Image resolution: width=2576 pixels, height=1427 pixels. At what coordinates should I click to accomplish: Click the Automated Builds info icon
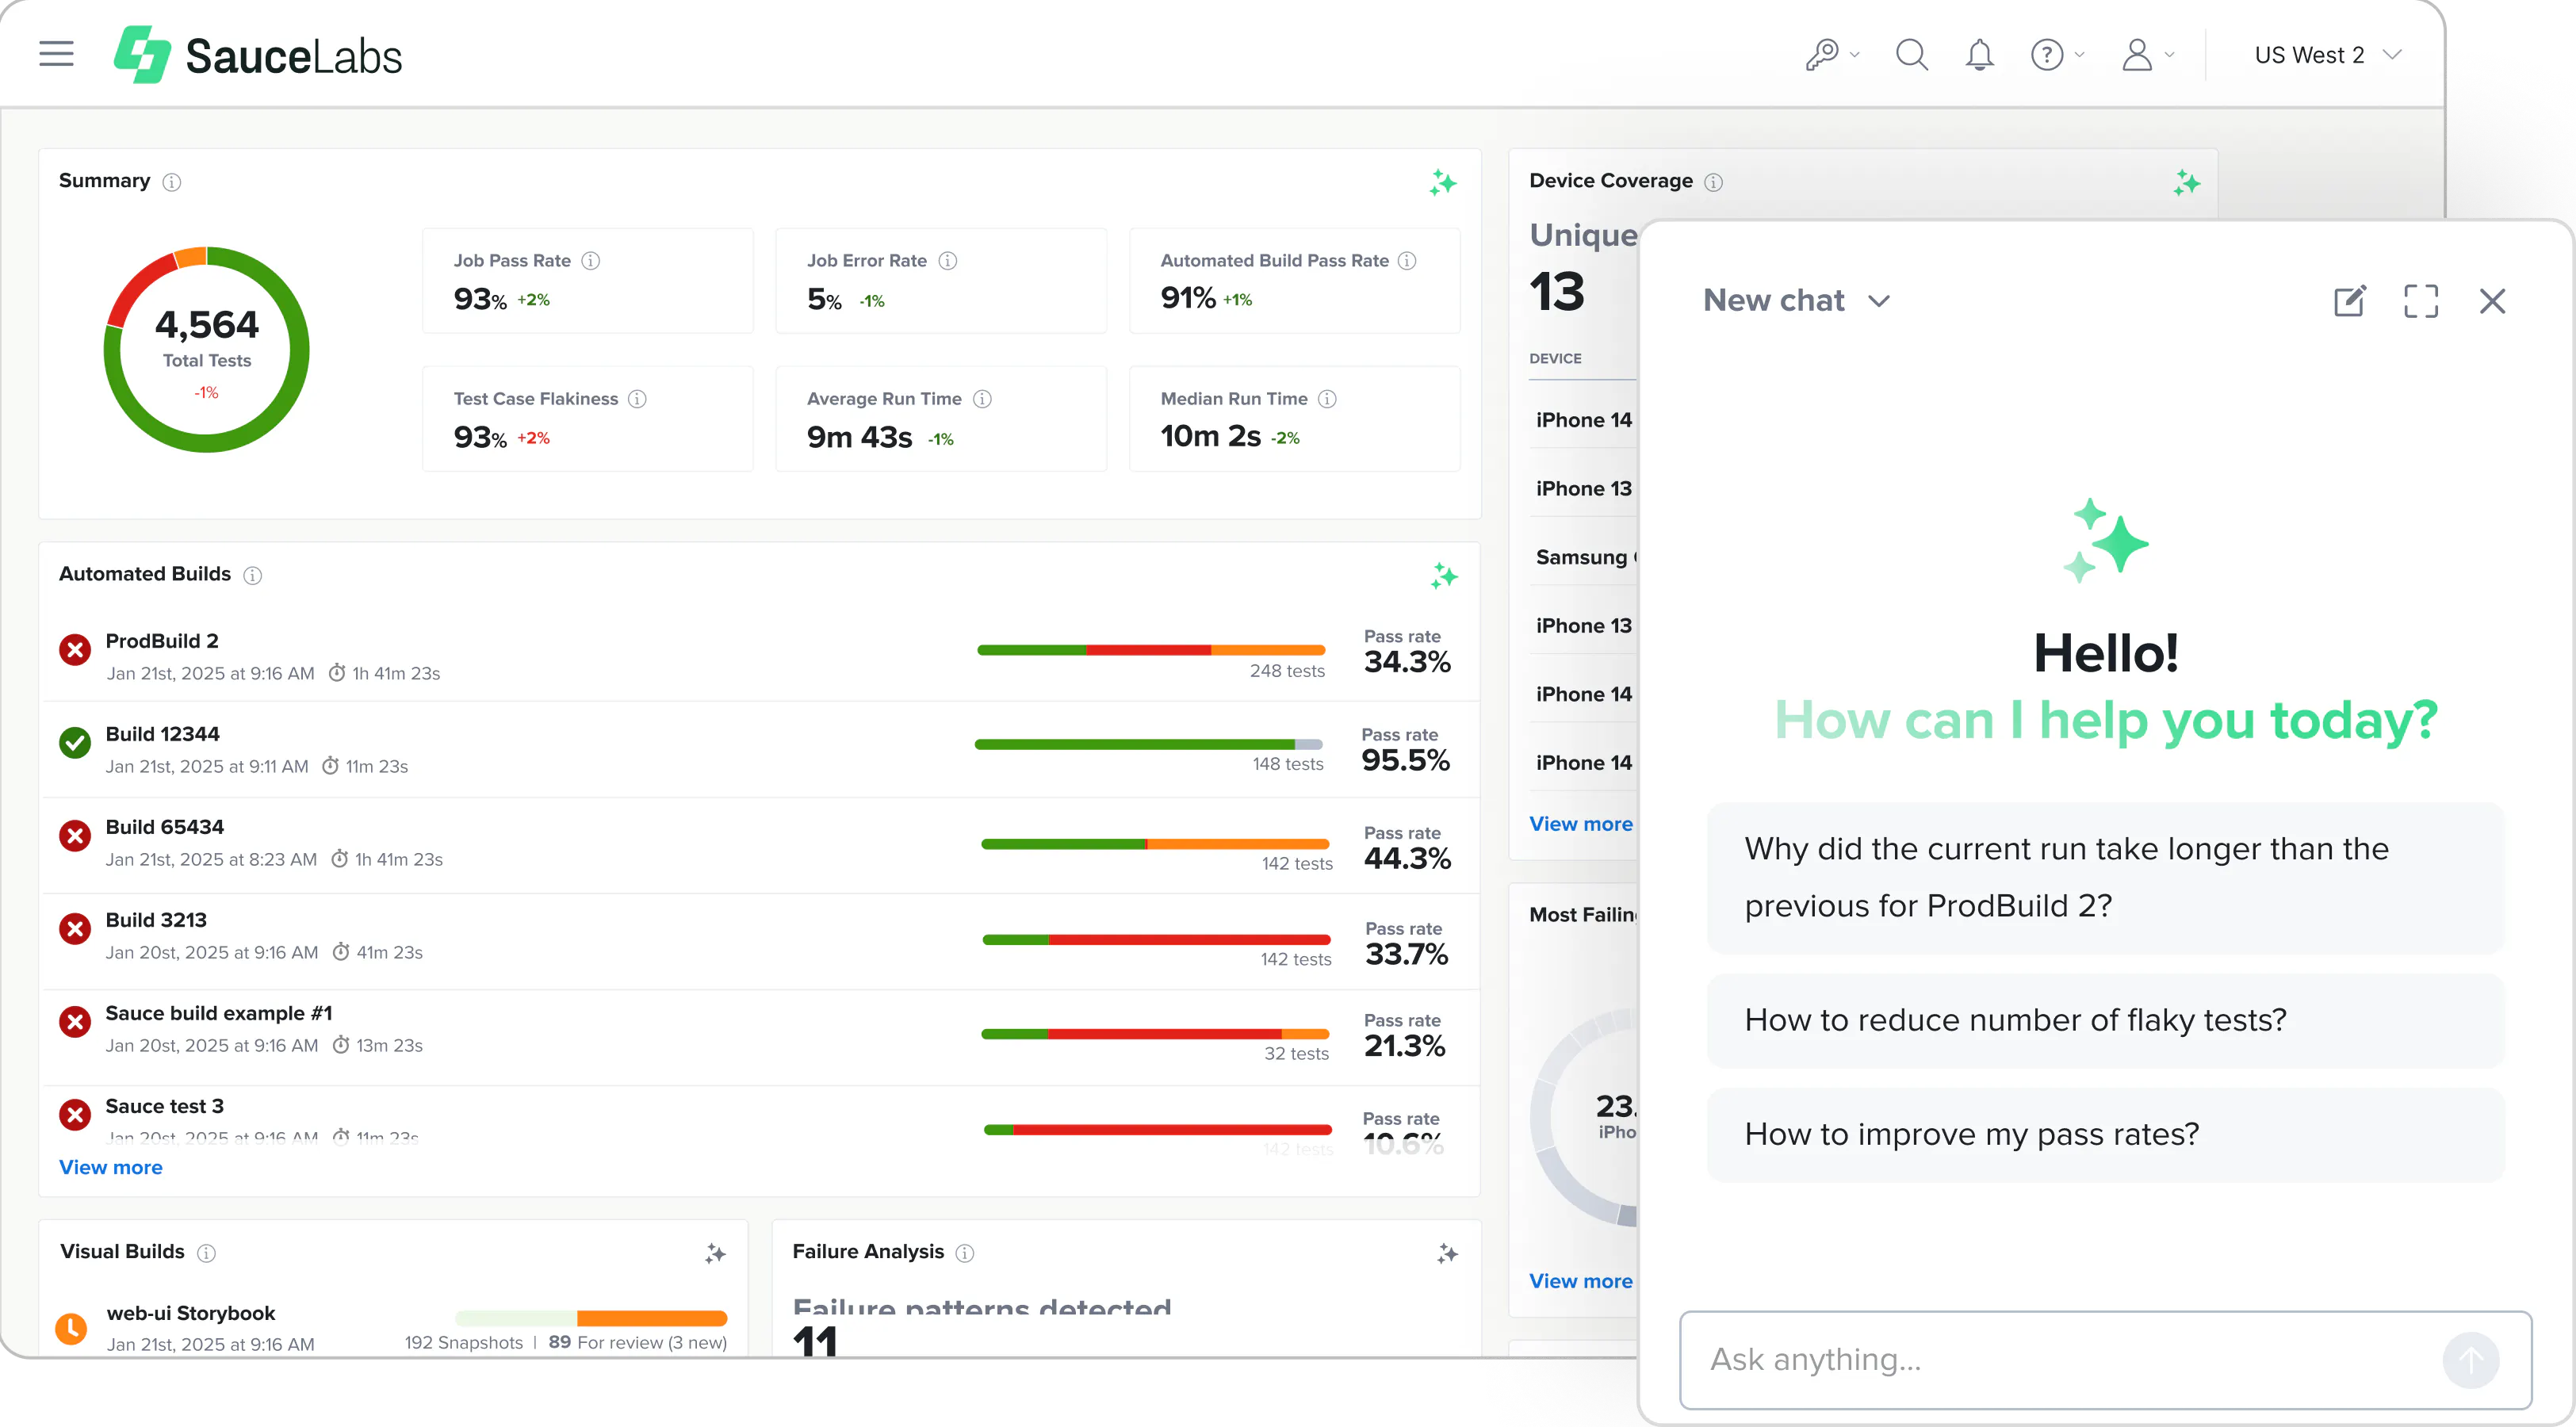click(x=253, y=575)
